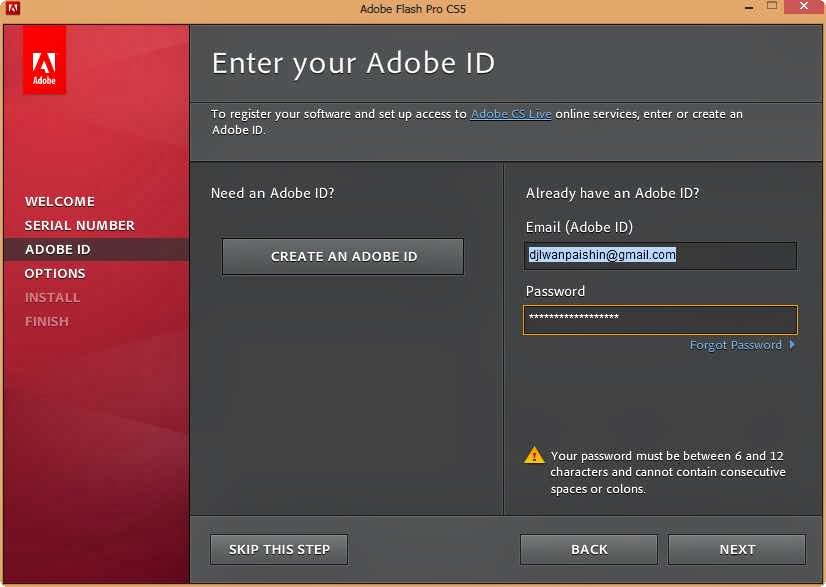Go back with the Back button

pyautogui.click(x=589, y=550)
